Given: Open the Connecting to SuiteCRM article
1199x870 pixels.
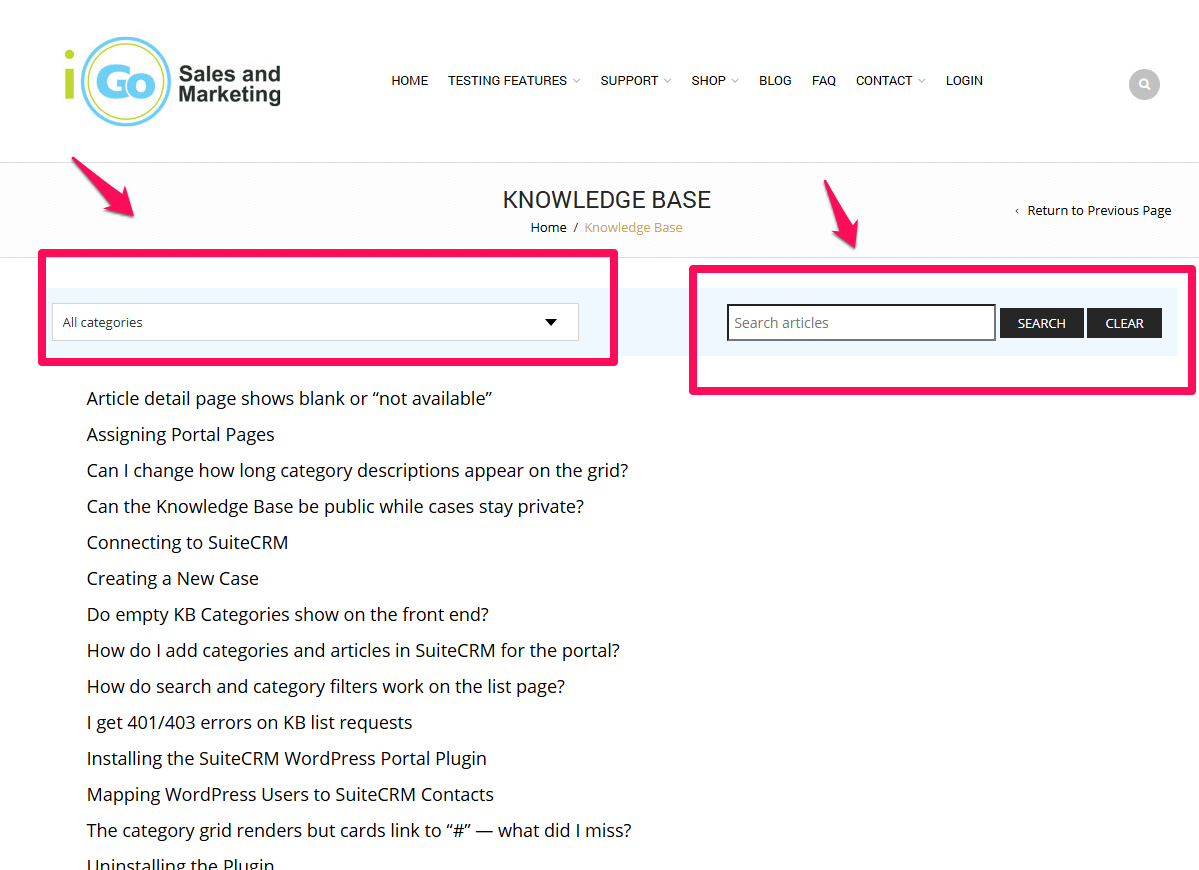Looking at the screenshot, I should 187,543.
